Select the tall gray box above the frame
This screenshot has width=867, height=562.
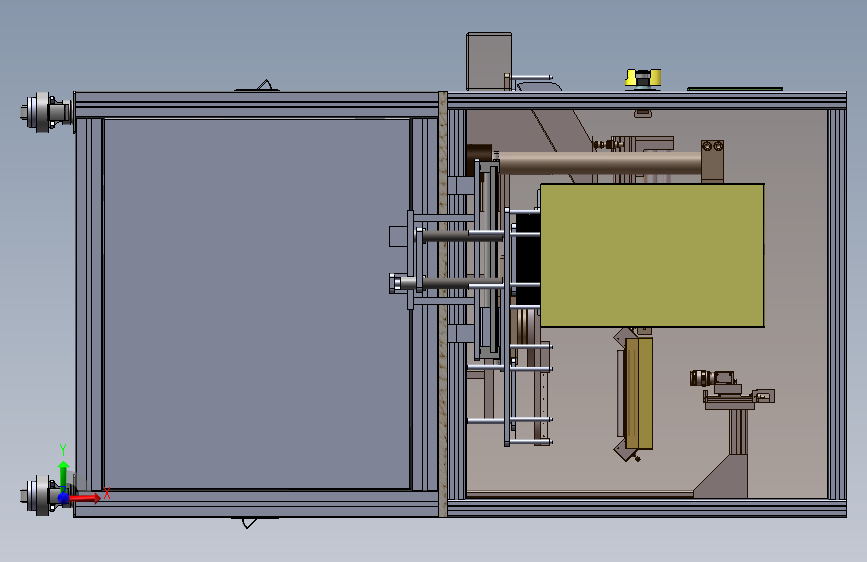(x=489, y=61)
